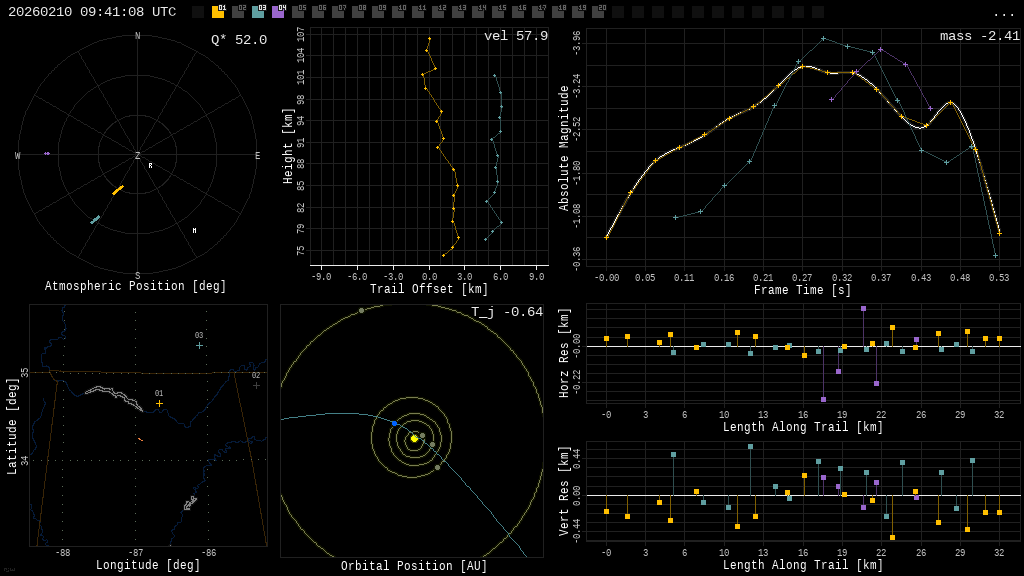
Task: Click station 01 yellow cross on map
Action: 159,403
